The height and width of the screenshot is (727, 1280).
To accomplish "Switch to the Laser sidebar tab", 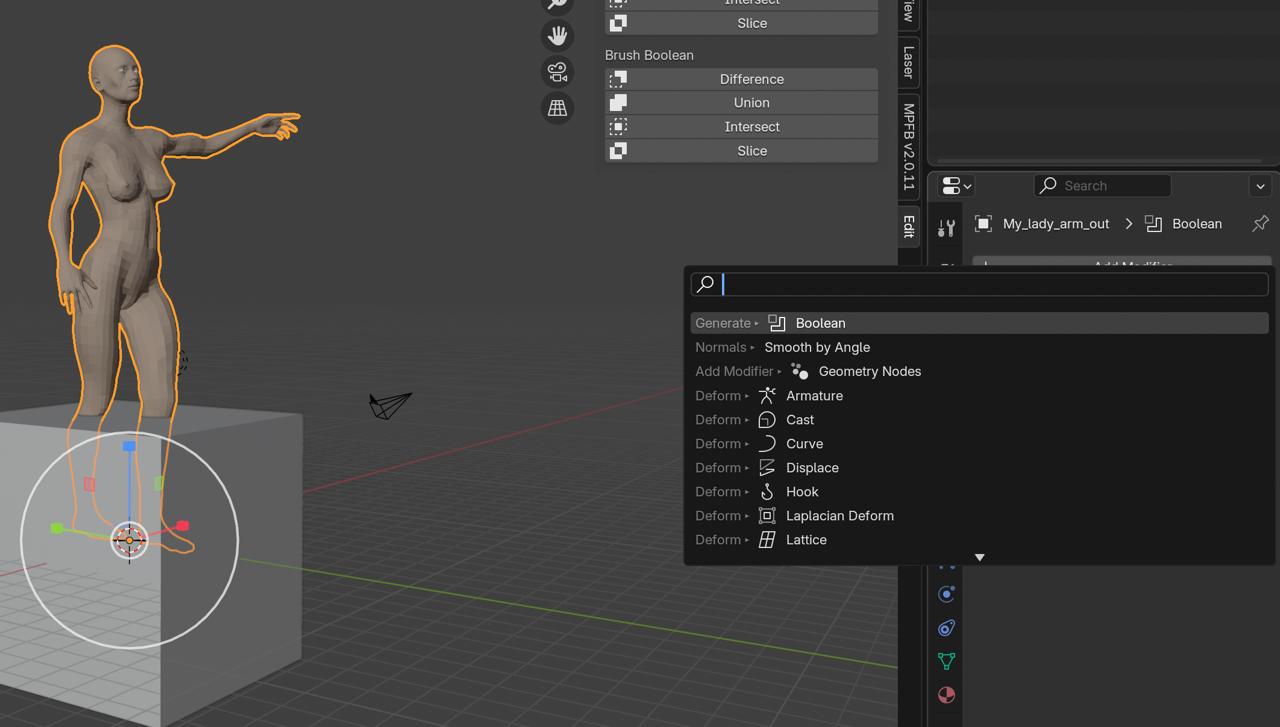I will click(x=908, y=62).
